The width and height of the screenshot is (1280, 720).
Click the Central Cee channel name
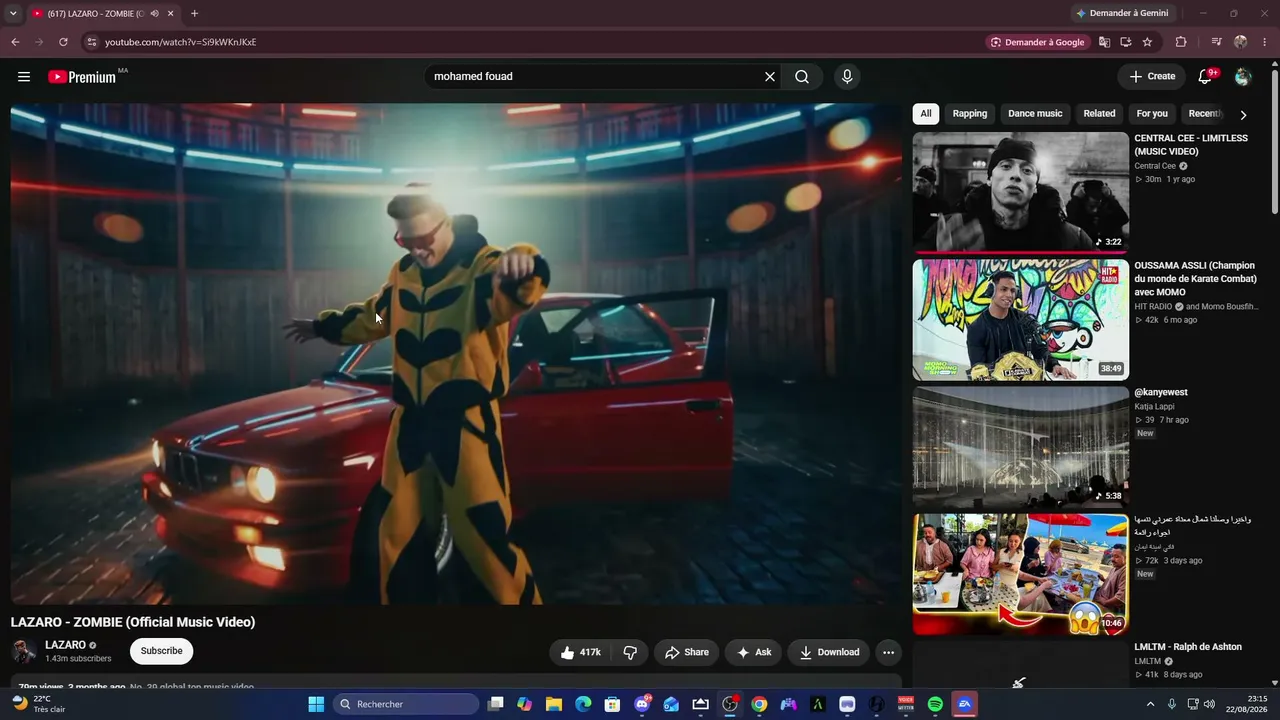click(x=1155, y=166)
